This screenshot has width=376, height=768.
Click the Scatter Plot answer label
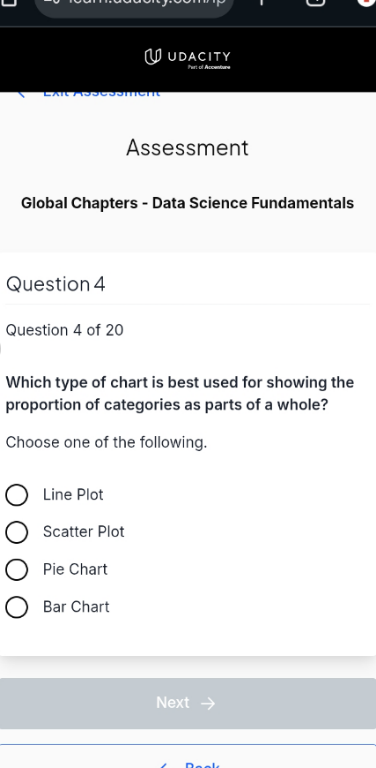pos(84,531)
